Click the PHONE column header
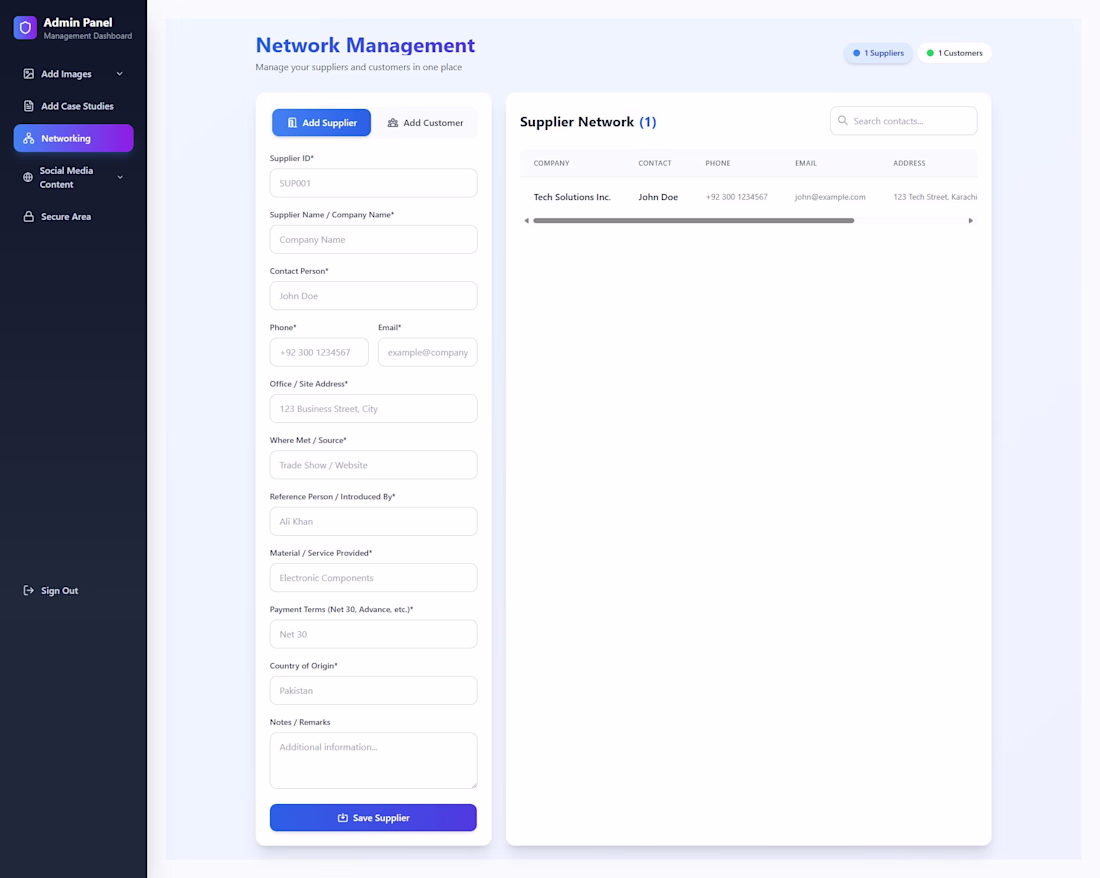The width and height of the screenshot is (1100, 878). point(718,163)
